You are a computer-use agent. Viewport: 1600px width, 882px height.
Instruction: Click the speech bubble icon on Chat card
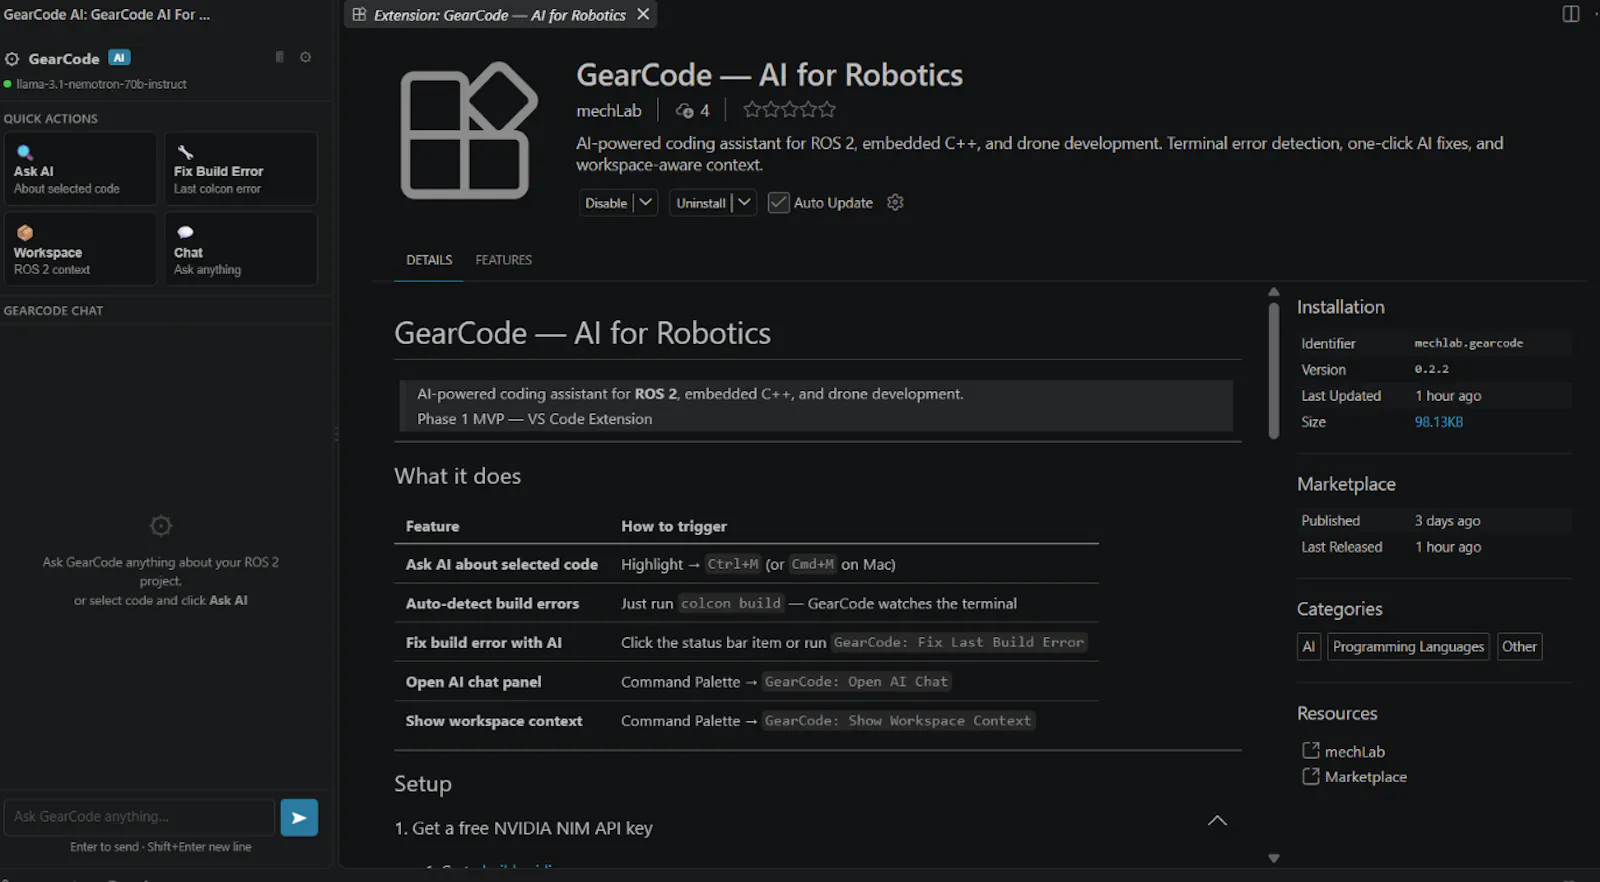(x=185, y=232)
